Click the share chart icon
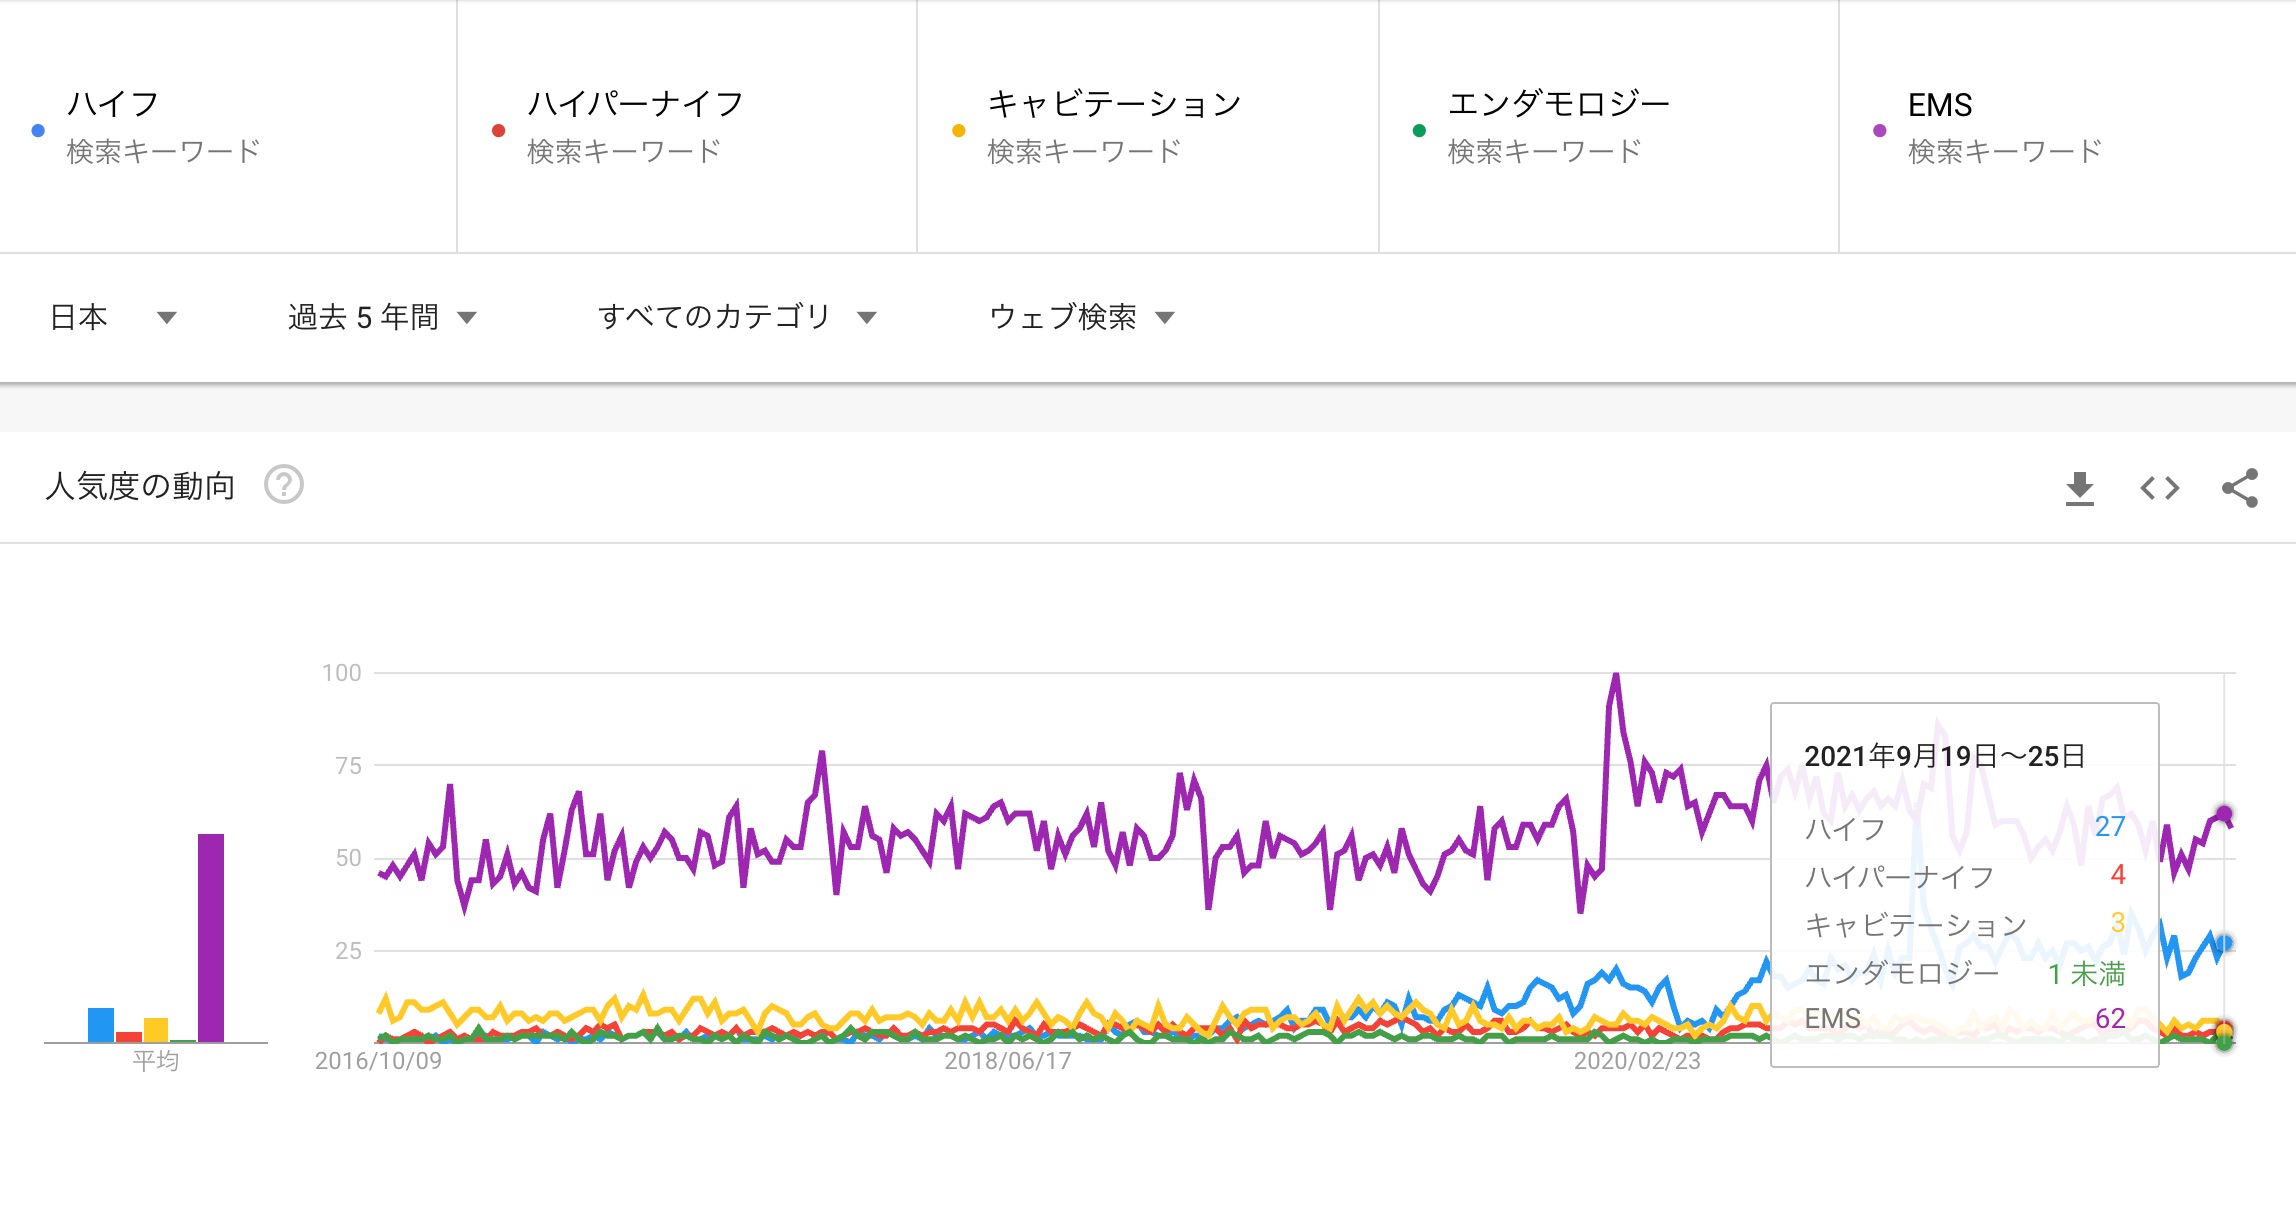Viewport: 2296px width, 1214px height. pyautogui.click(x=2239, y=488)
